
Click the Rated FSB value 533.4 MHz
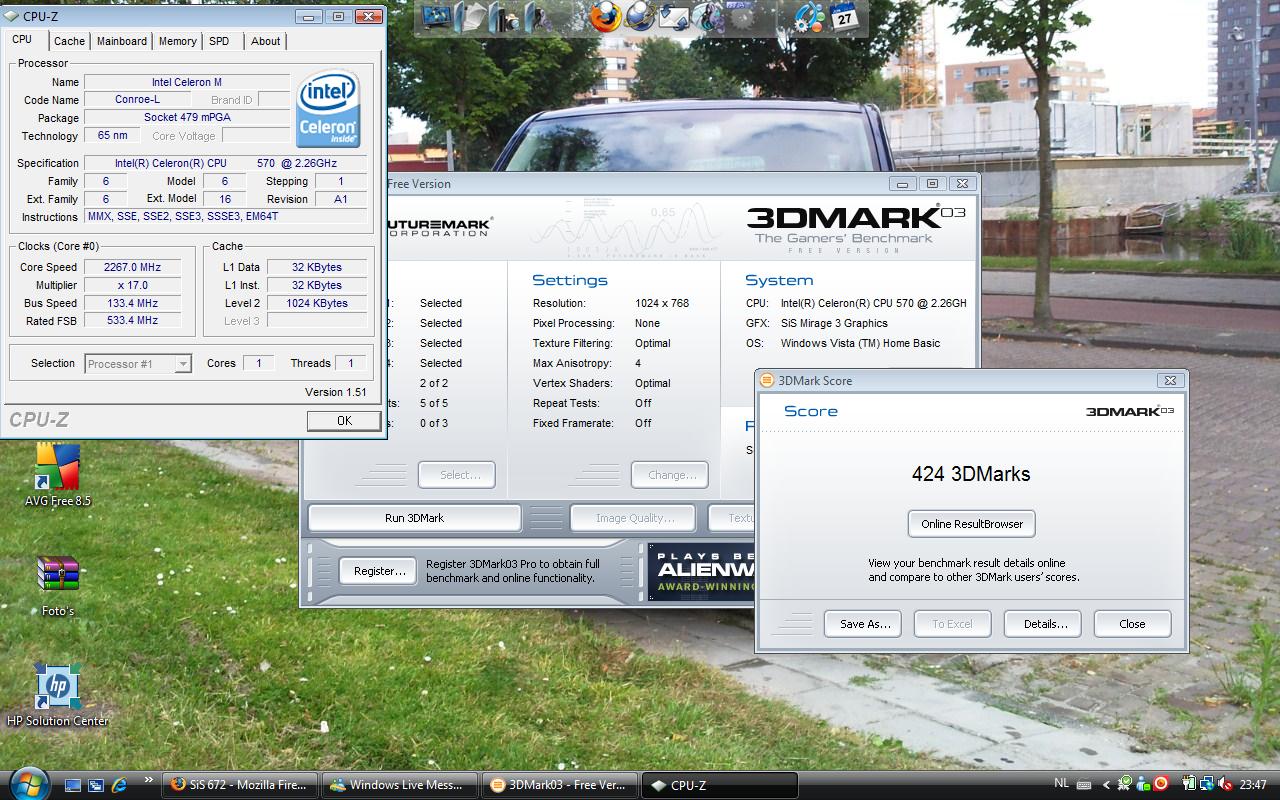click(x=132, y=320)
